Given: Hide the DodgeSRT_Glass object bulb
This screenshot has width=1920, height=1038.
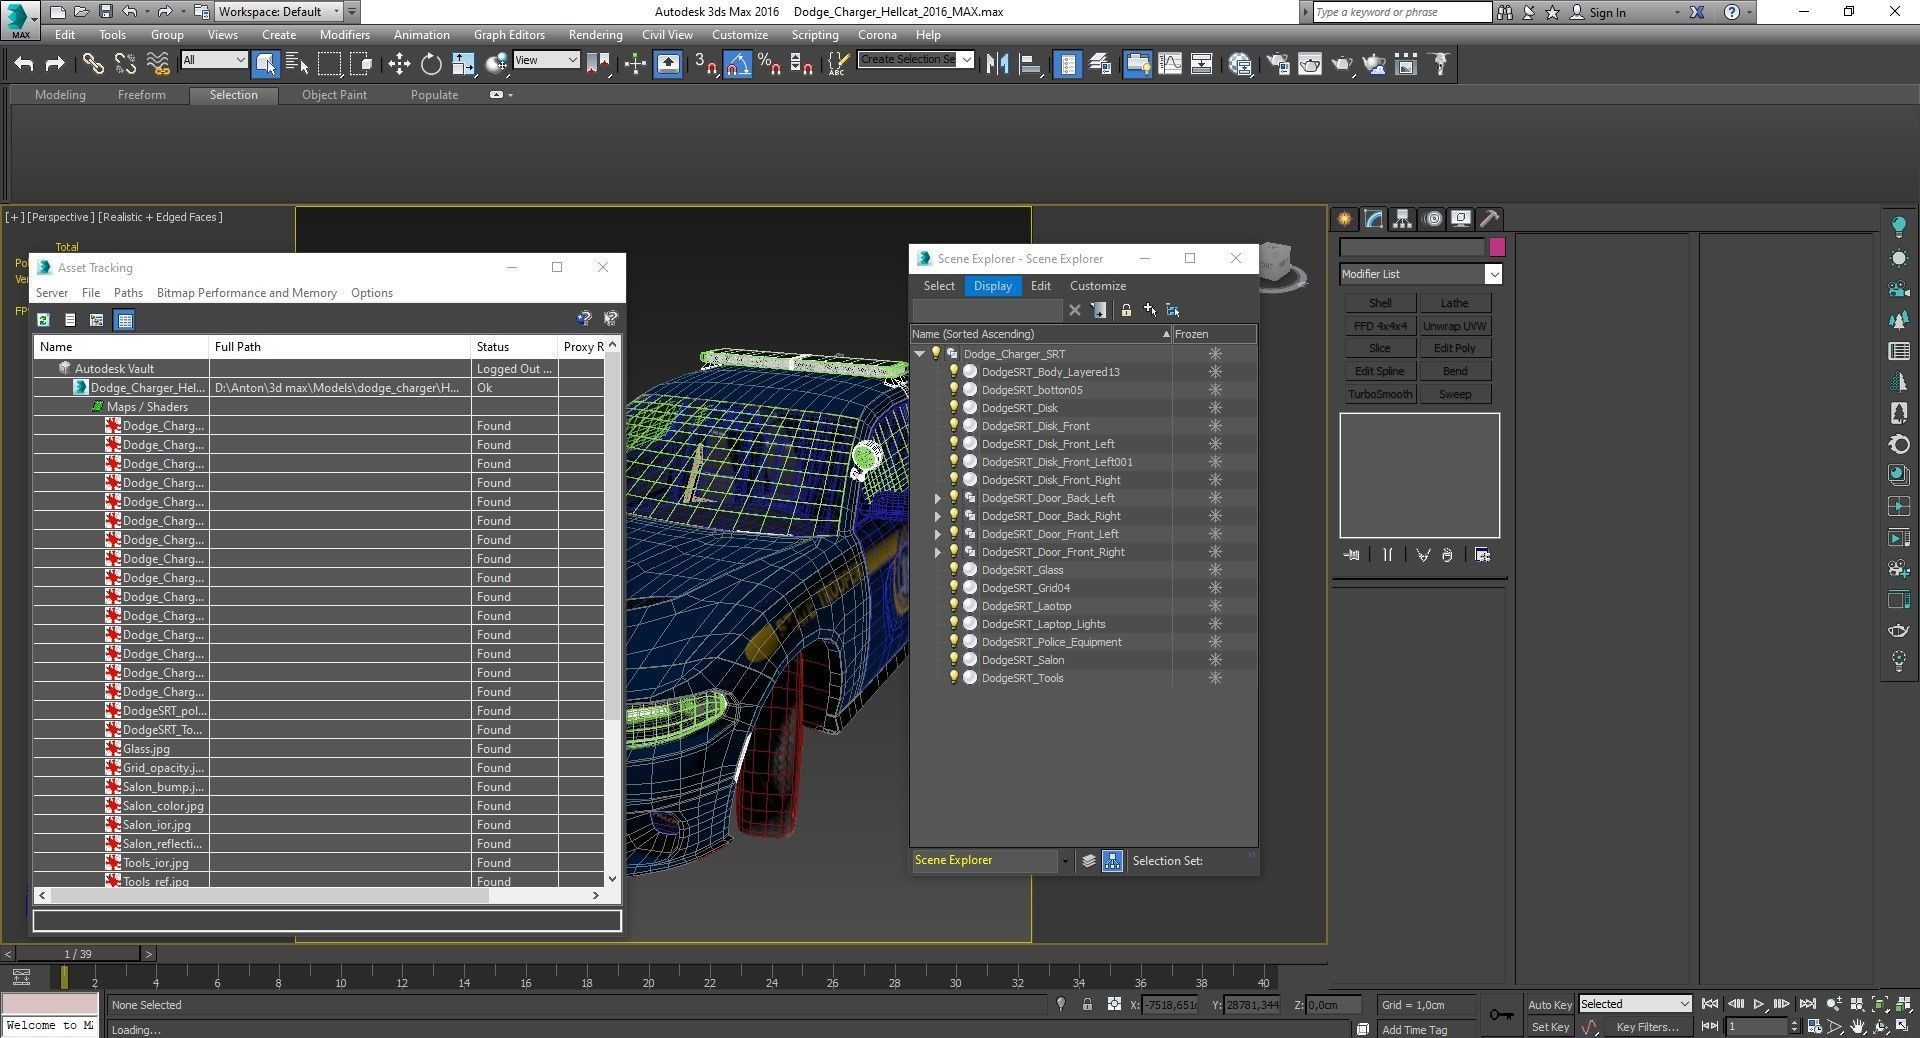Looking at the screenshot, I should (x=953, y=570).
